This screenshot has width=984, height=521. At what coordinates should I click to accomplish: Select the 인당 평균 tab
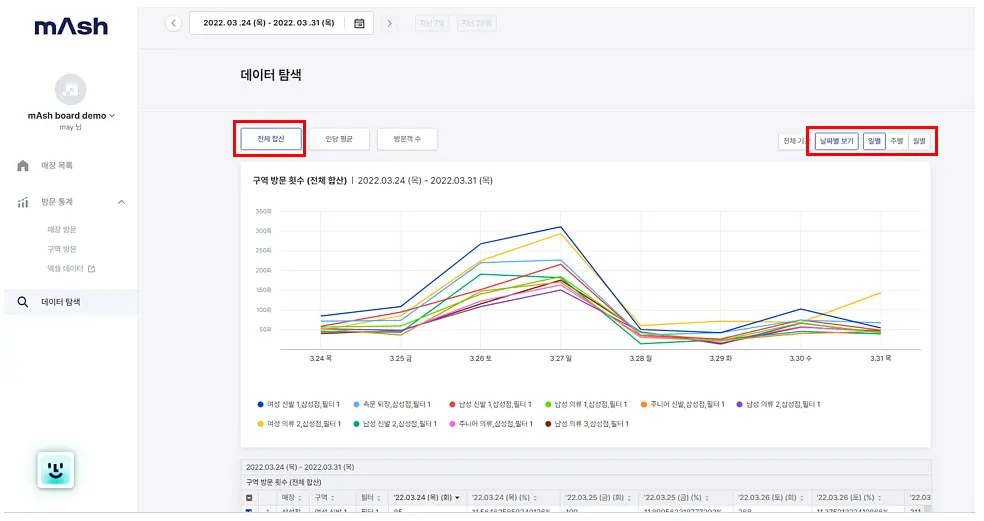click(339, 139)
